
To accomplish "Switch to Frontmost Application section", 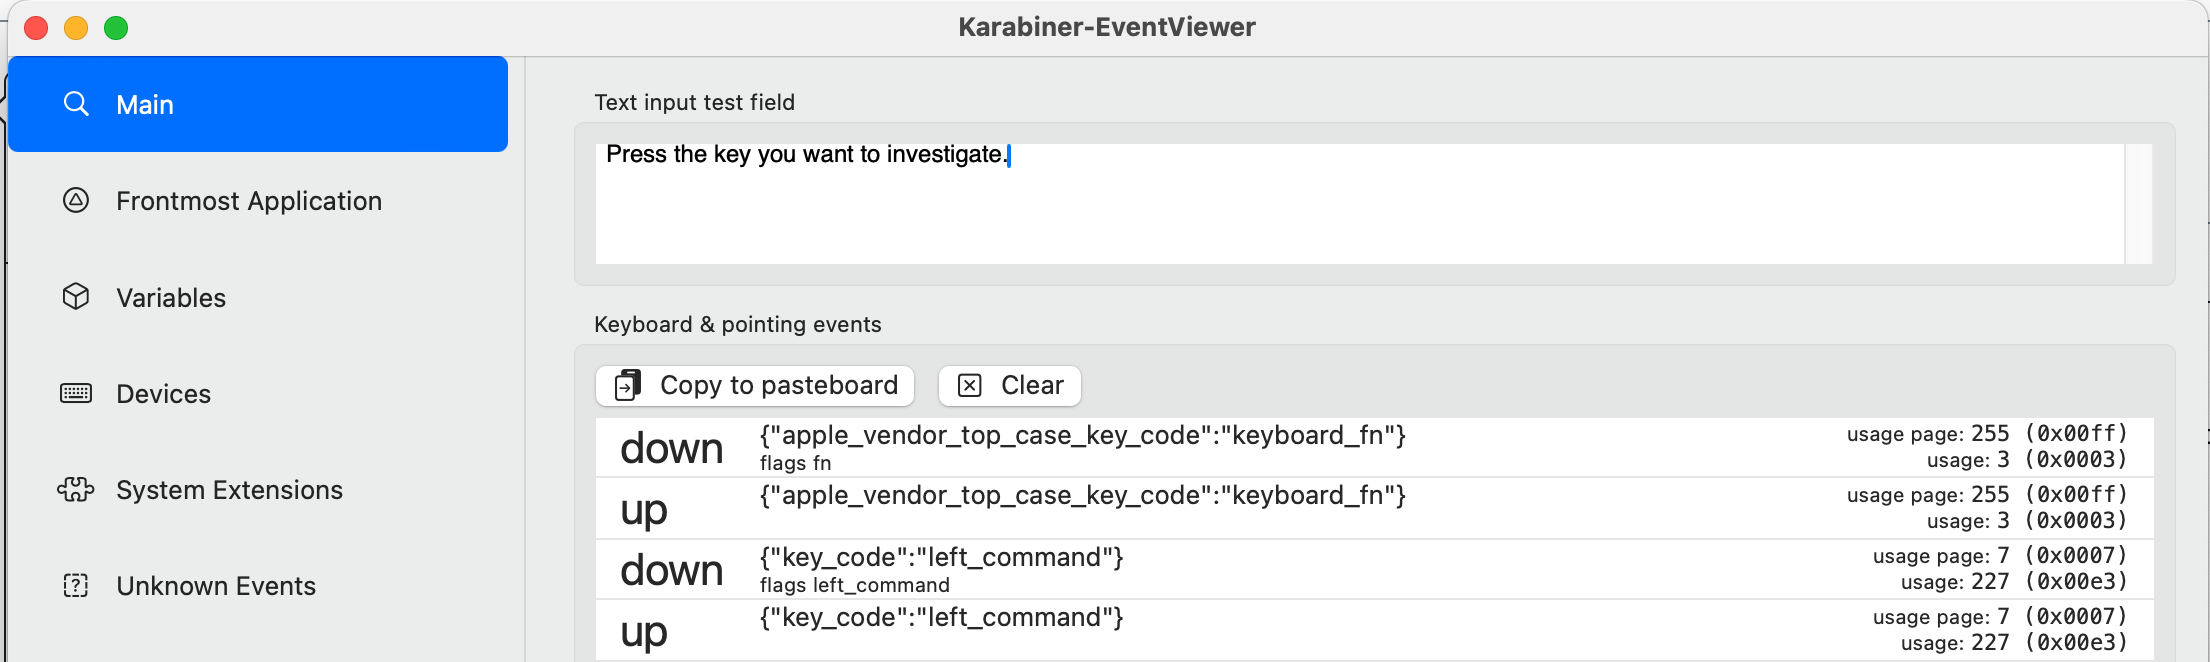I will 249,201.
